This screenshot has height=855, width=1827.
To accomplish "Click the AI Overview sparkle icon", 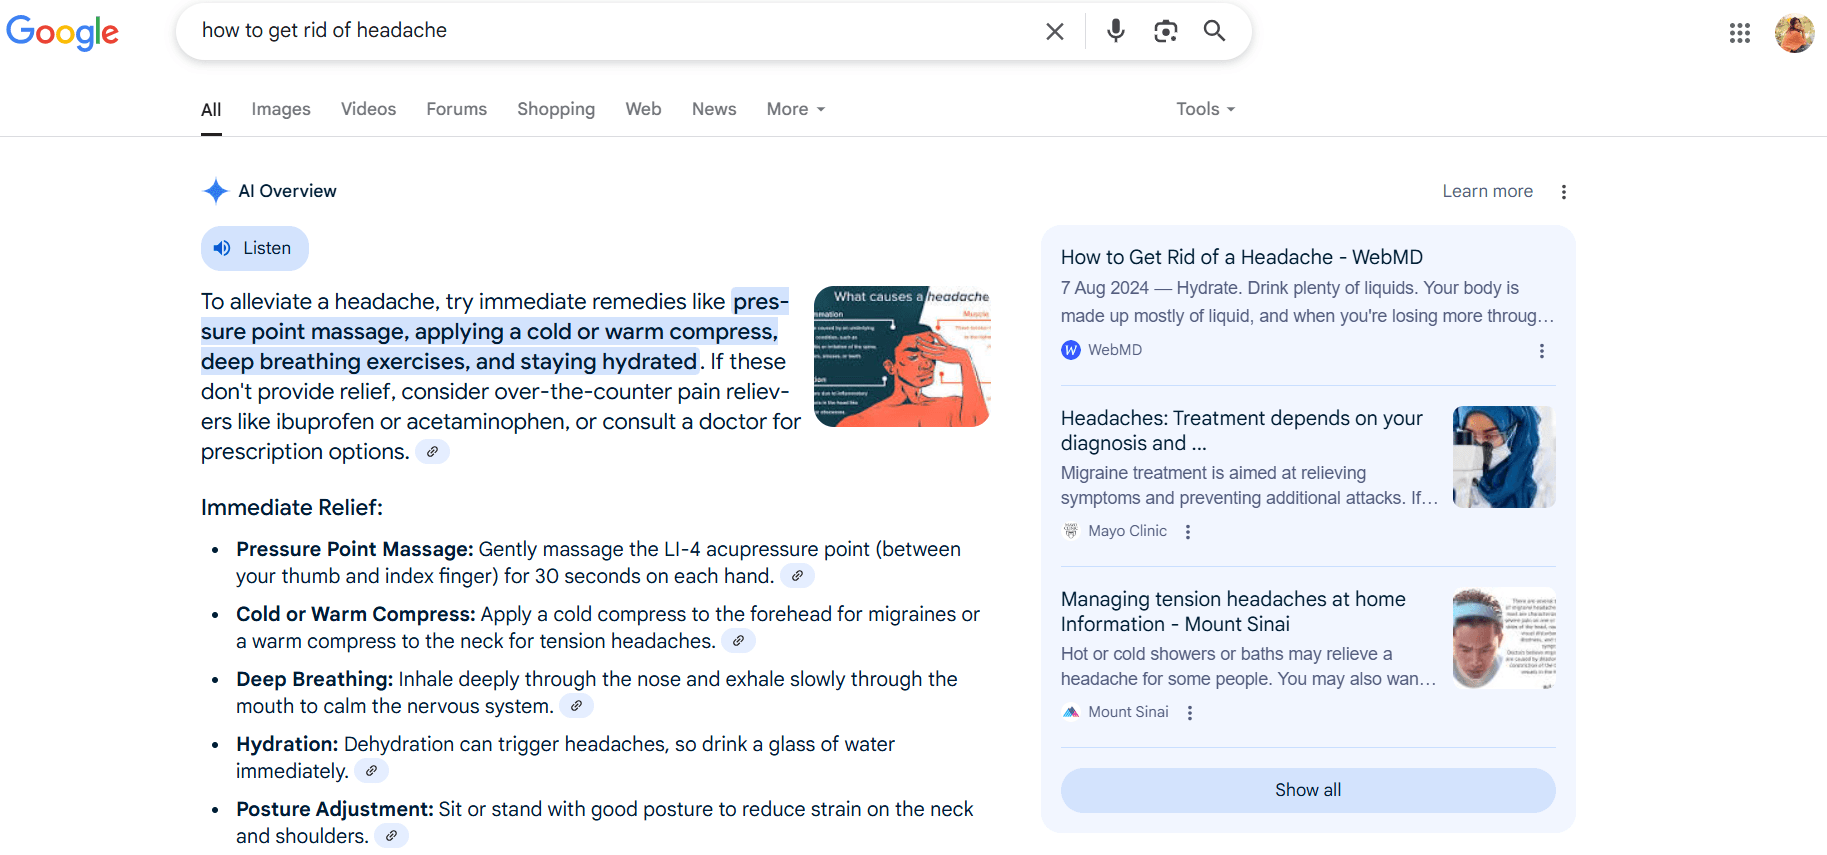I will [215, 191].
